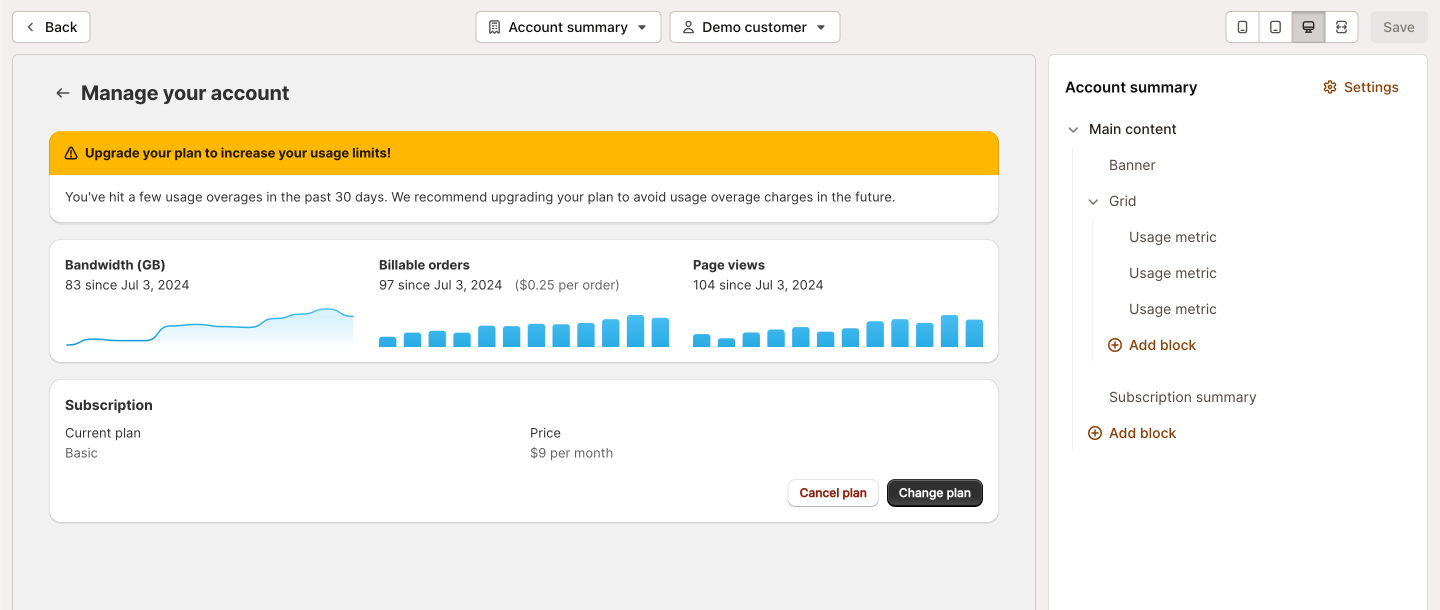The image size is (1440, 610).
Task: Click the Back button in the top bar
Action: pyautogui.click(x=50, y=27)
